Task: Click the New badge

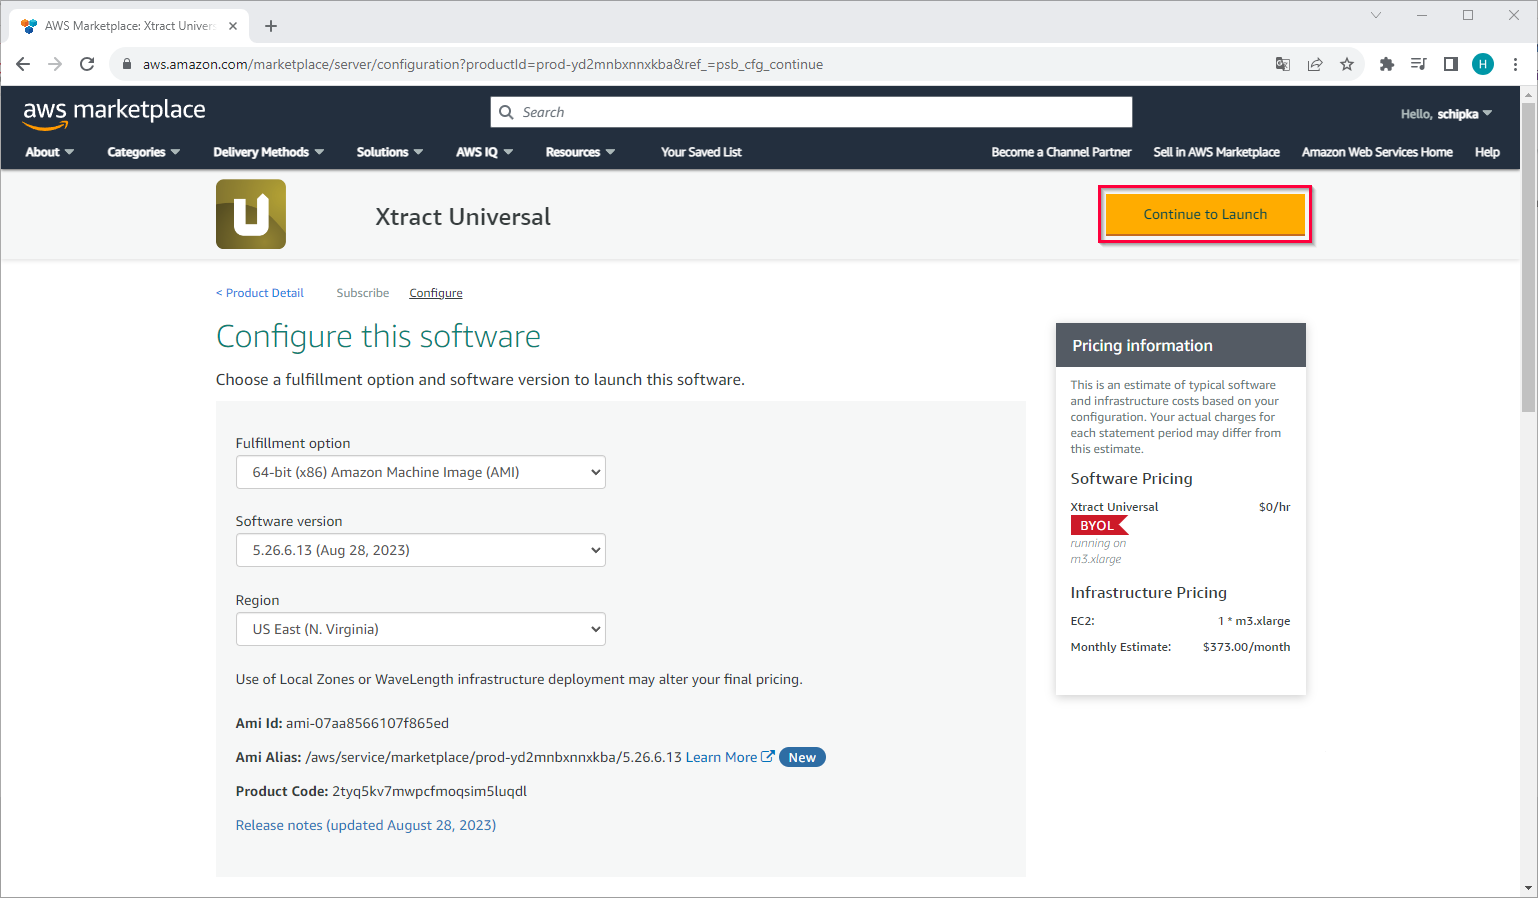Action: 802,757
